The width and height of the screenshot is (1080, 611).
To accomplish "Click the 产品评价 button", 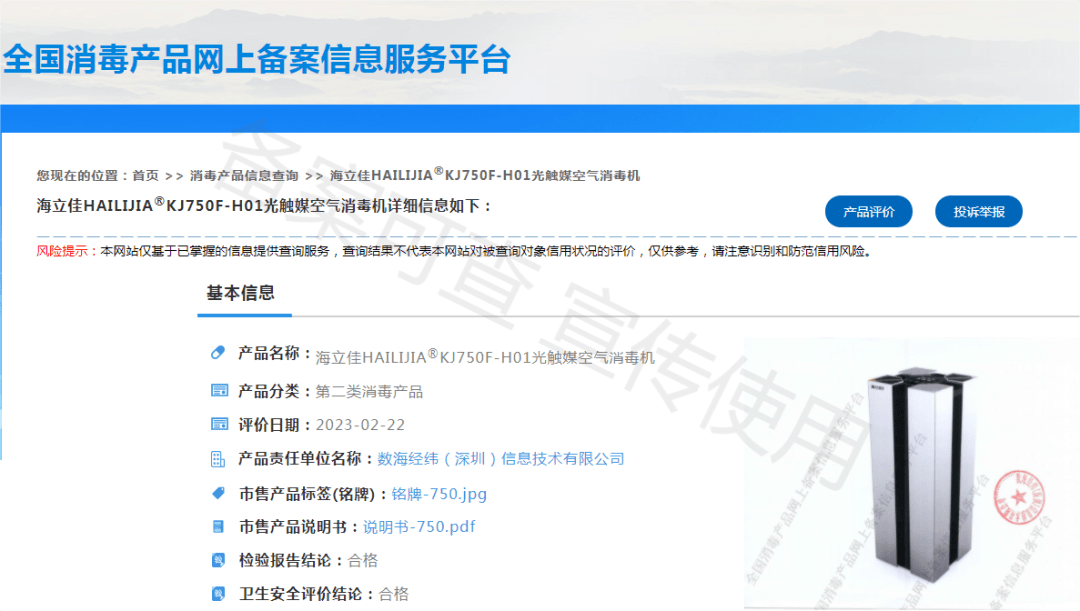I will tap(869, 211).
